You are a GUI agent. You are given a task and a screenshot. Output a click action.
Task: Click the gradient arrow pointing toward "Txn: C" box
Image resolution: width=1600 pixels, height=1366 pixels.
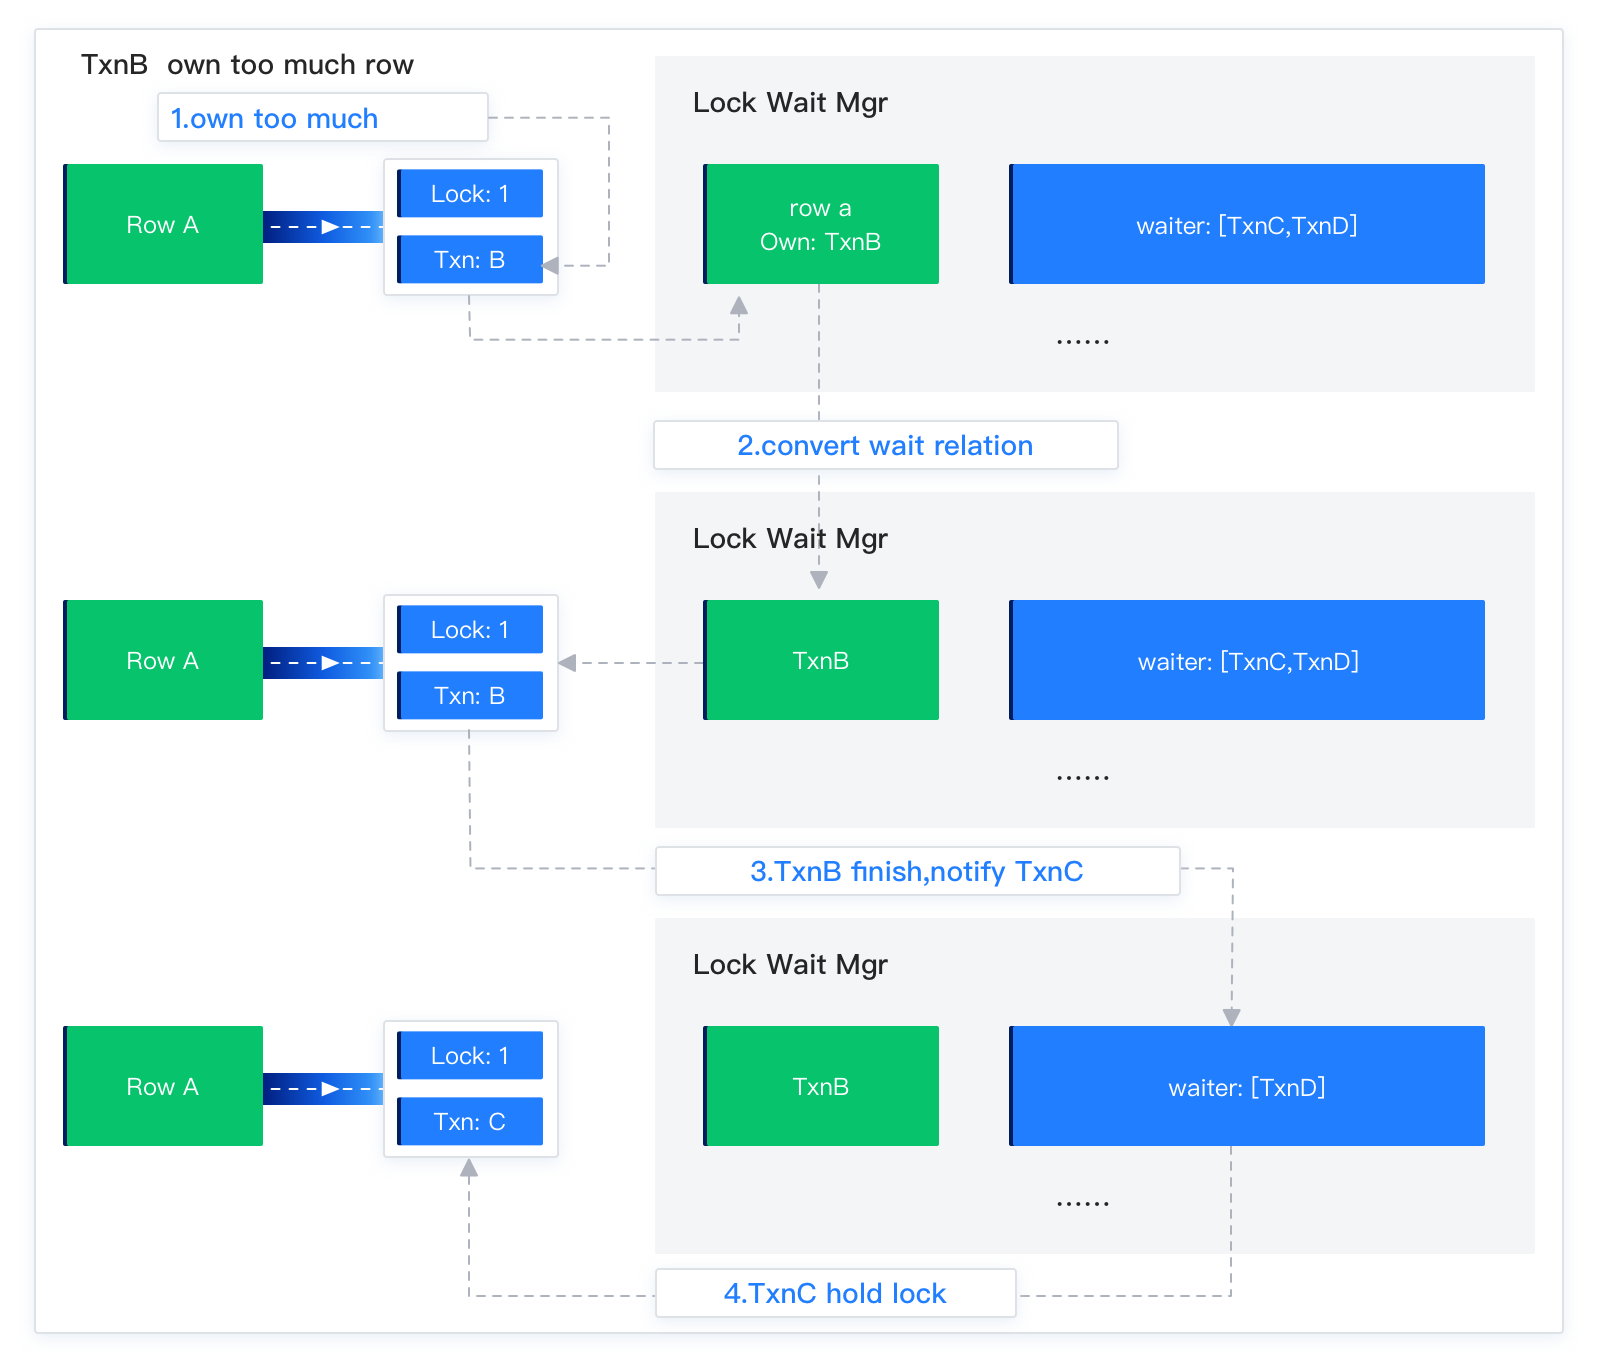pos(323,1089)
